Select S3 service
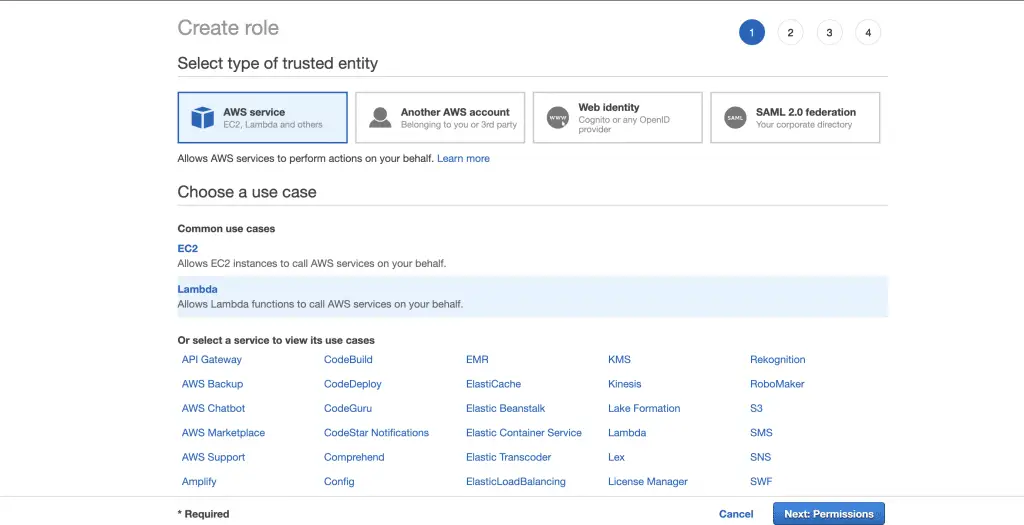1024x525 pixels. (756, 409)
